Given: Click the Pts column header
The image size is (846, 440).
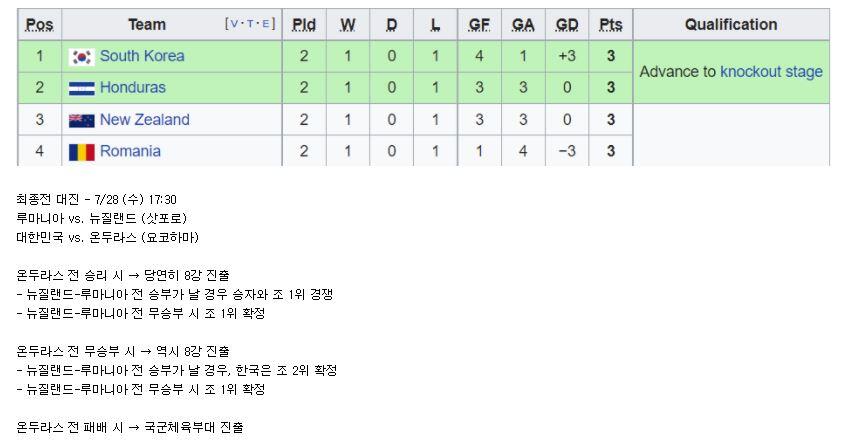Looking at the screenshot, I should (x=611, y=25).
